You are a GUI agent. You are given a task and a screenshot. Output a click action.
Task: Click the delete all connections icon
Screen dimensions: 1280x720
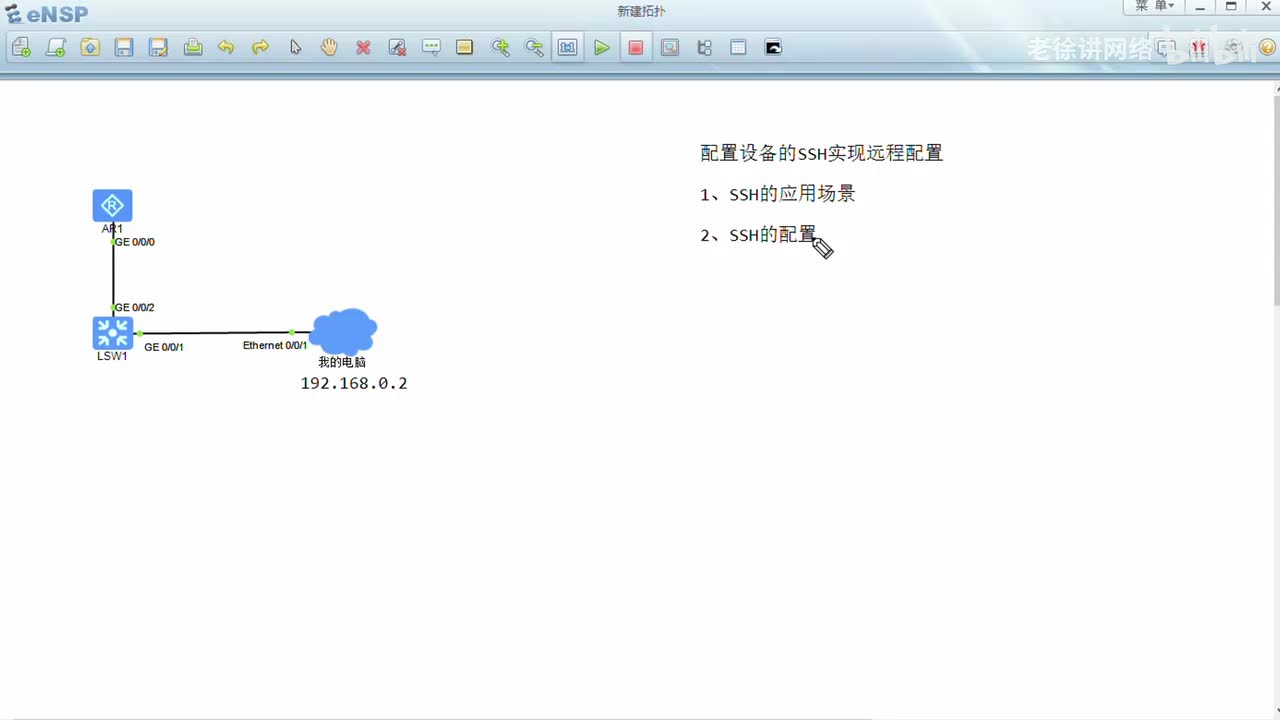tap(397, 47)
